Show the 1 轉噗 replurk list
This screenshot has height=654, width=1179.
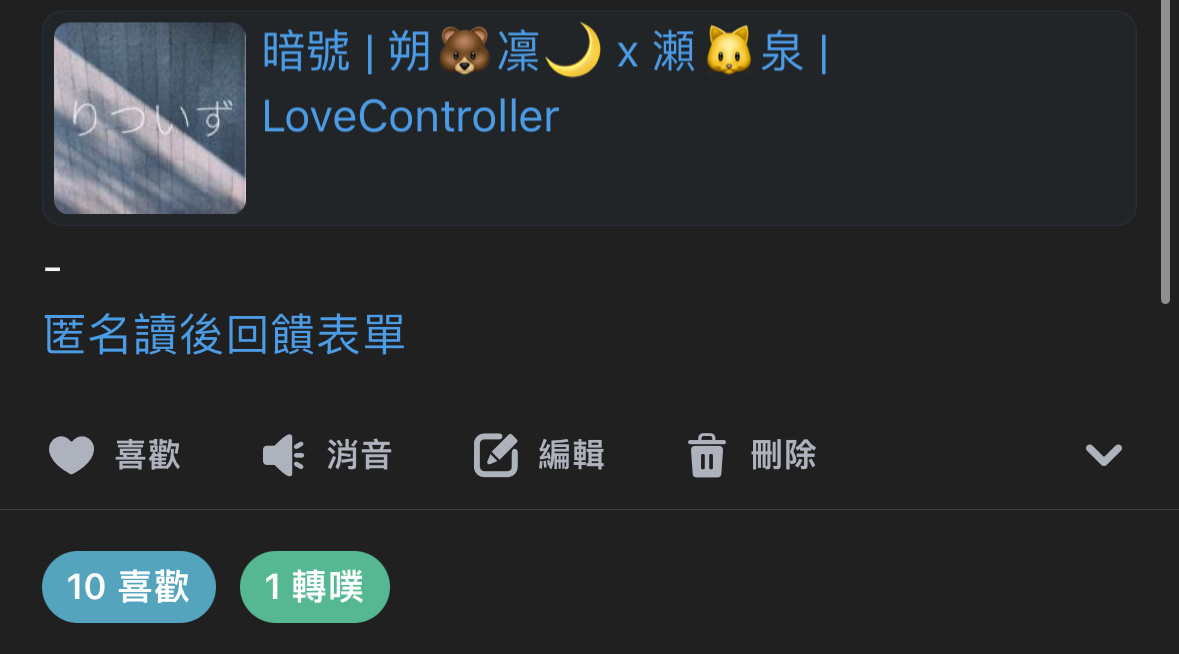[x=314, y=586]
